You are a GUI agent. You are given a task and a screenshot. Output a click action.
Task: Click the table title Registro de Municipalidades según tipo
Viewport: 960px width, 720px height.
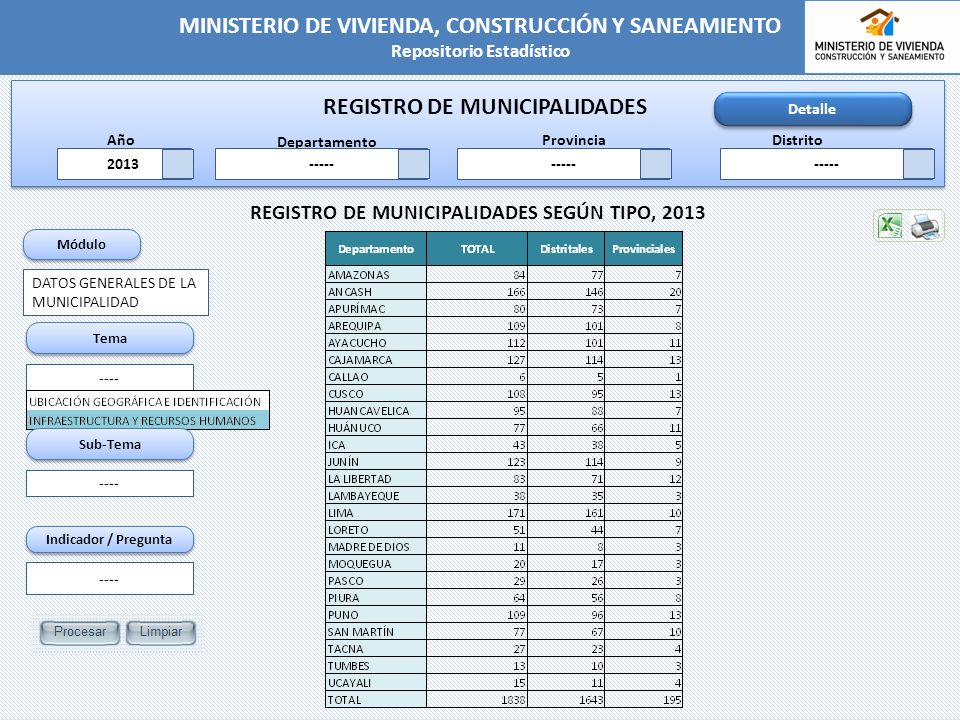(x=478, y=213)
